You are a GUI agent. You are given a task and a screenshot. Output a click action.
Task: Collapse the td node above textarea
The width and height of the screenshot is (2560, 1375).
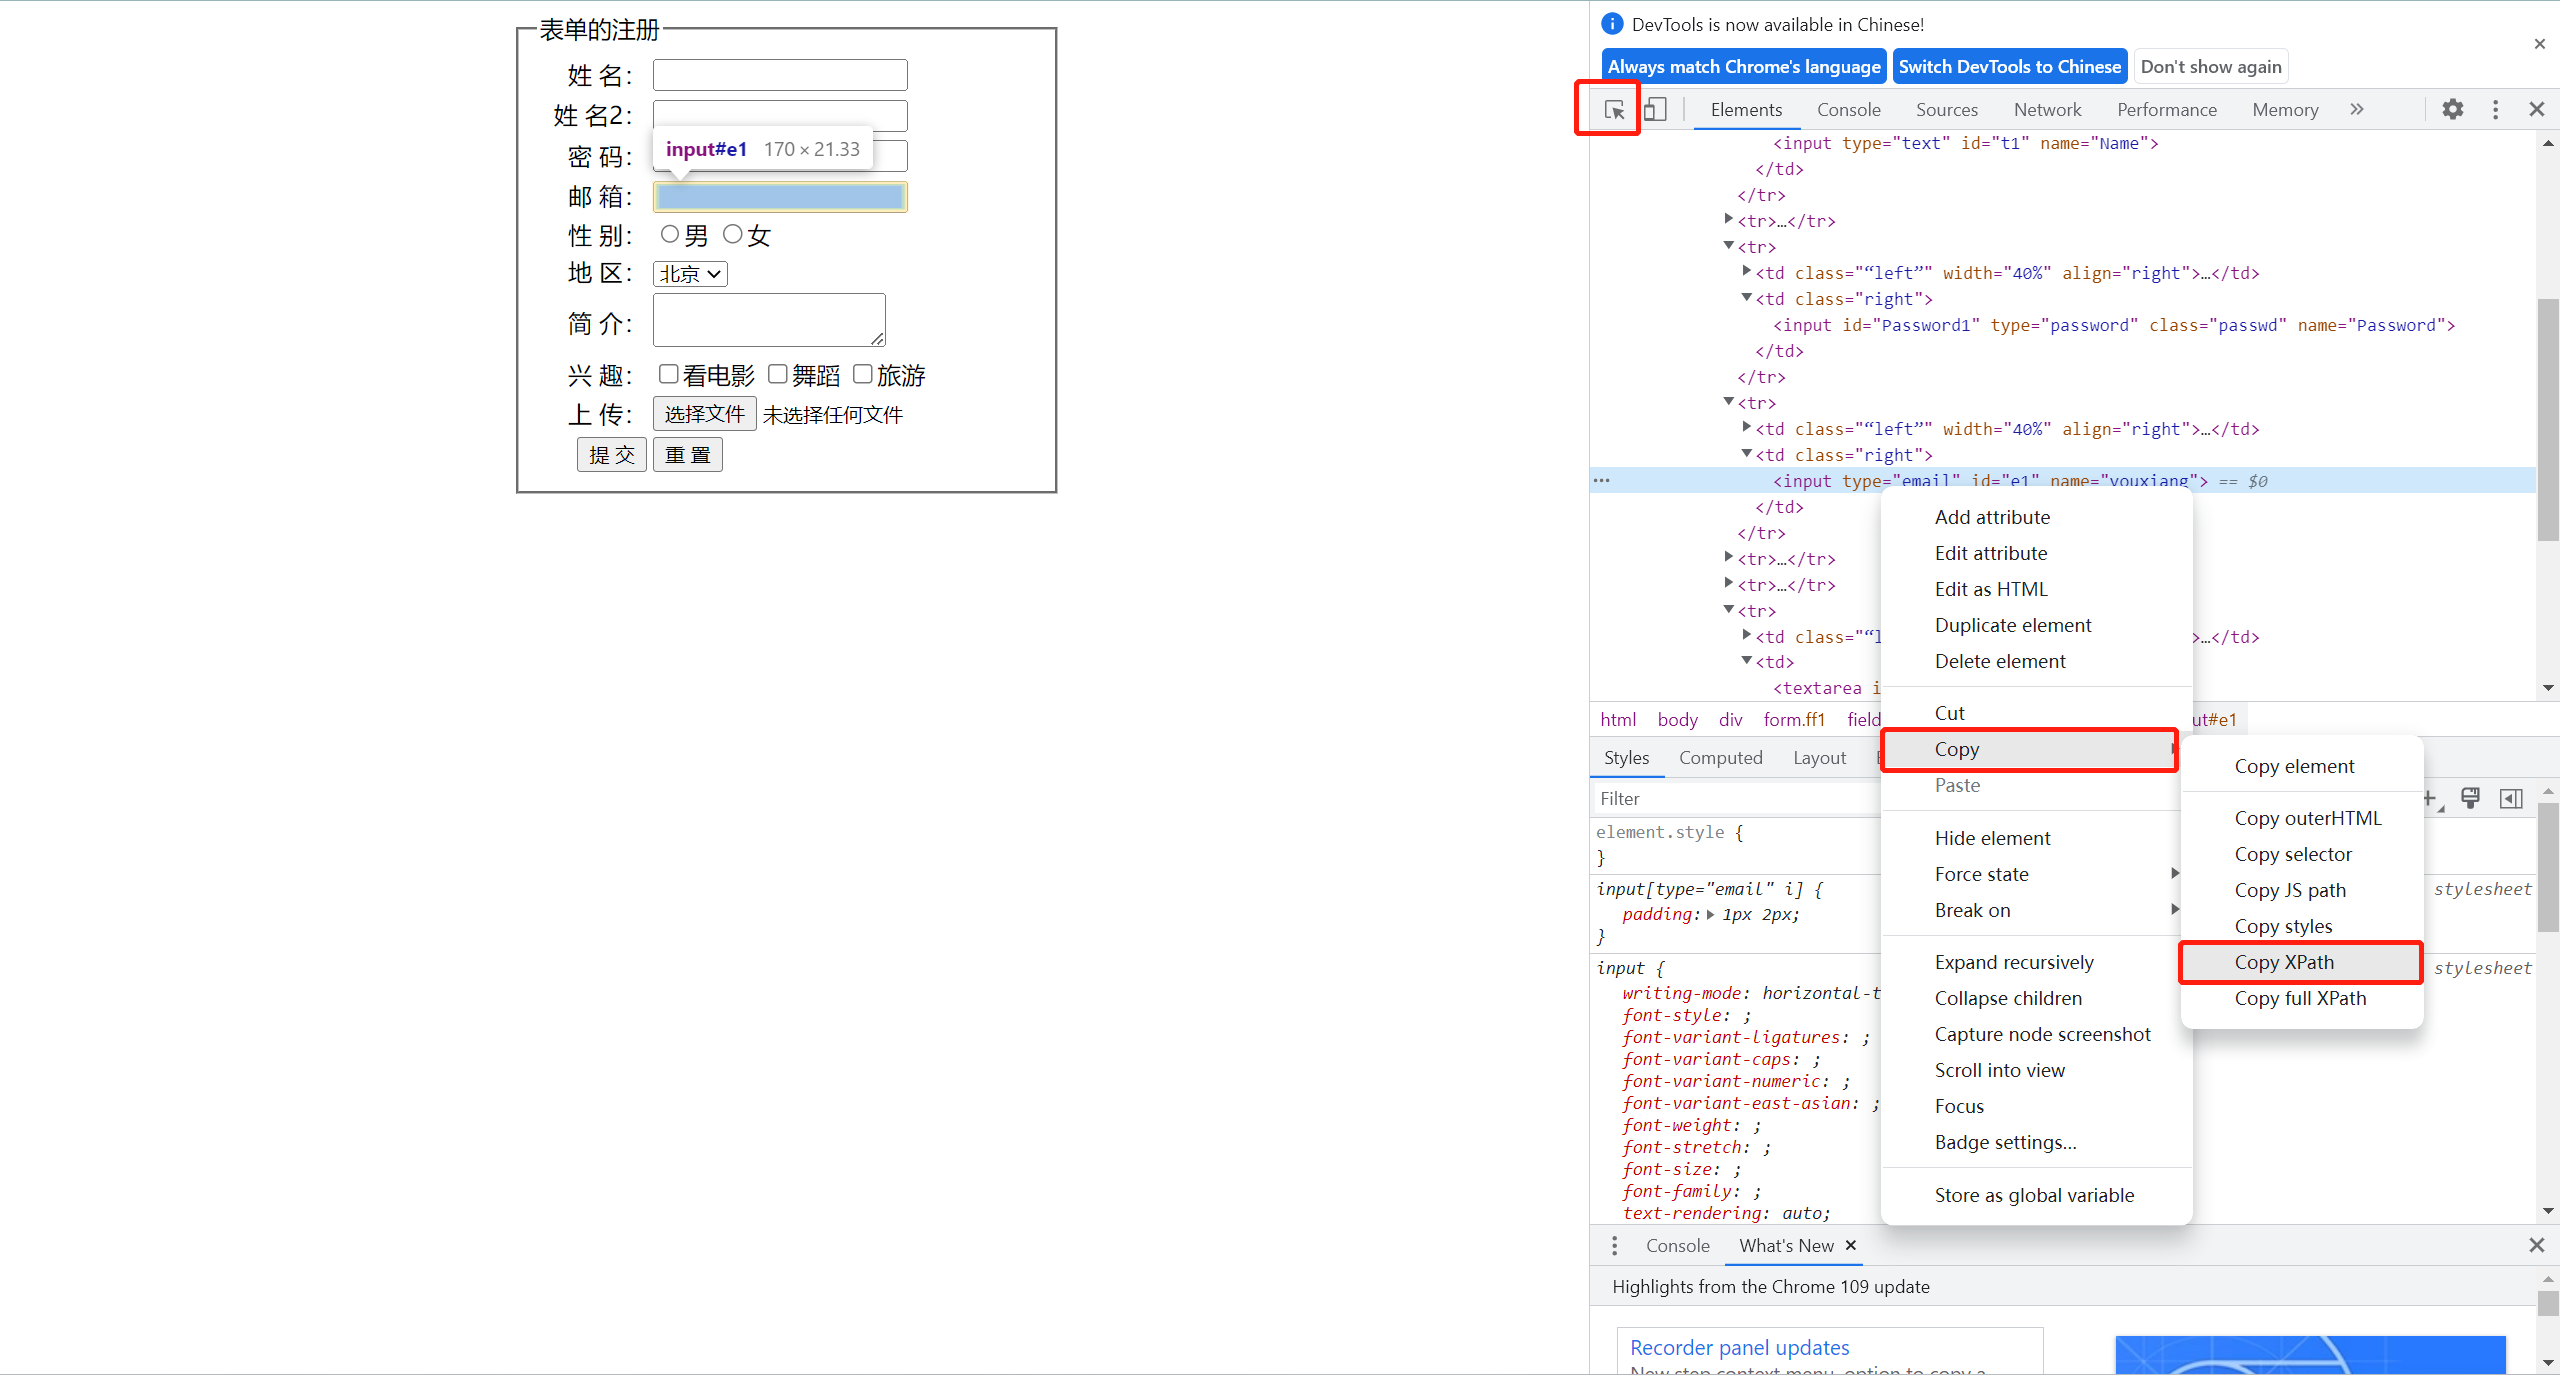point(1747,661)
